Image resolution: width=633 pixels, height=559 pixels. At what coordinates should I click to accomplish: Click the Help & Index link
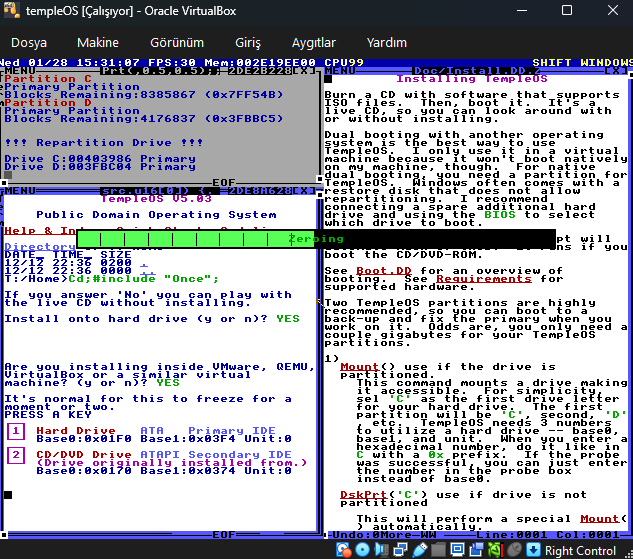[x=40, y=231]
